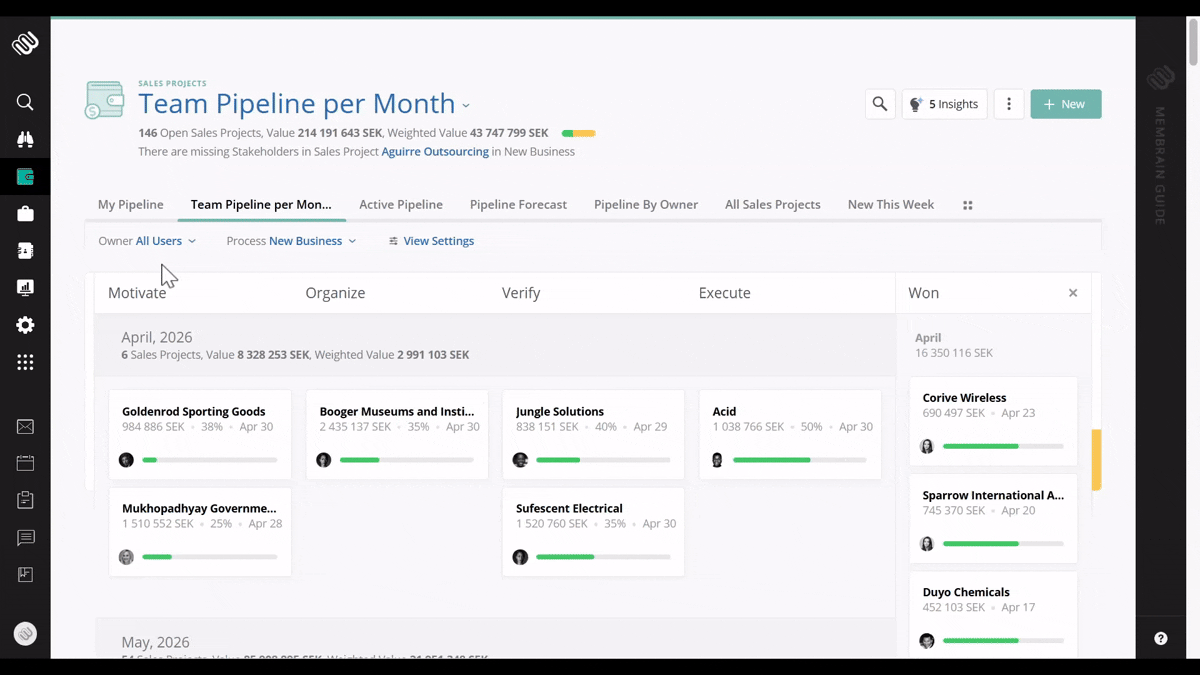Open the apps grid icon in the sidebar
Screen dimensions: 1200x675
25,363
